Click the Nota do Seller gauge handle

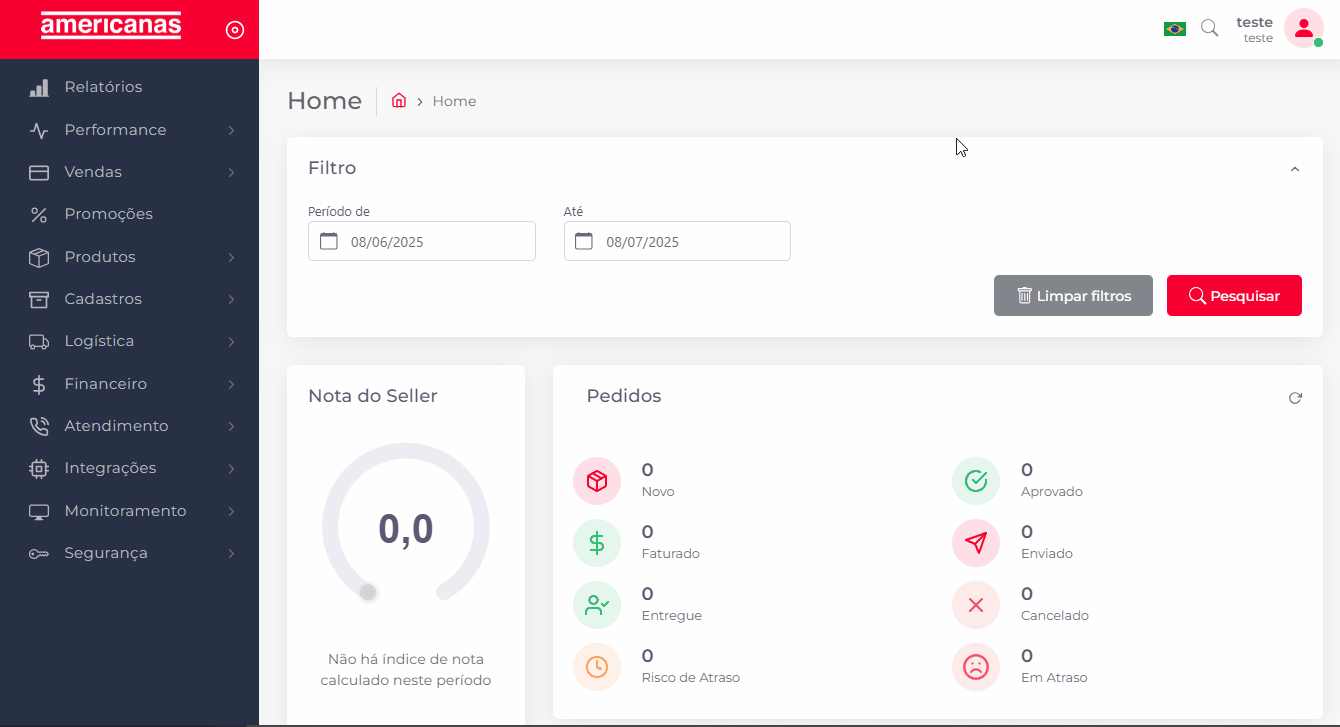368,592
